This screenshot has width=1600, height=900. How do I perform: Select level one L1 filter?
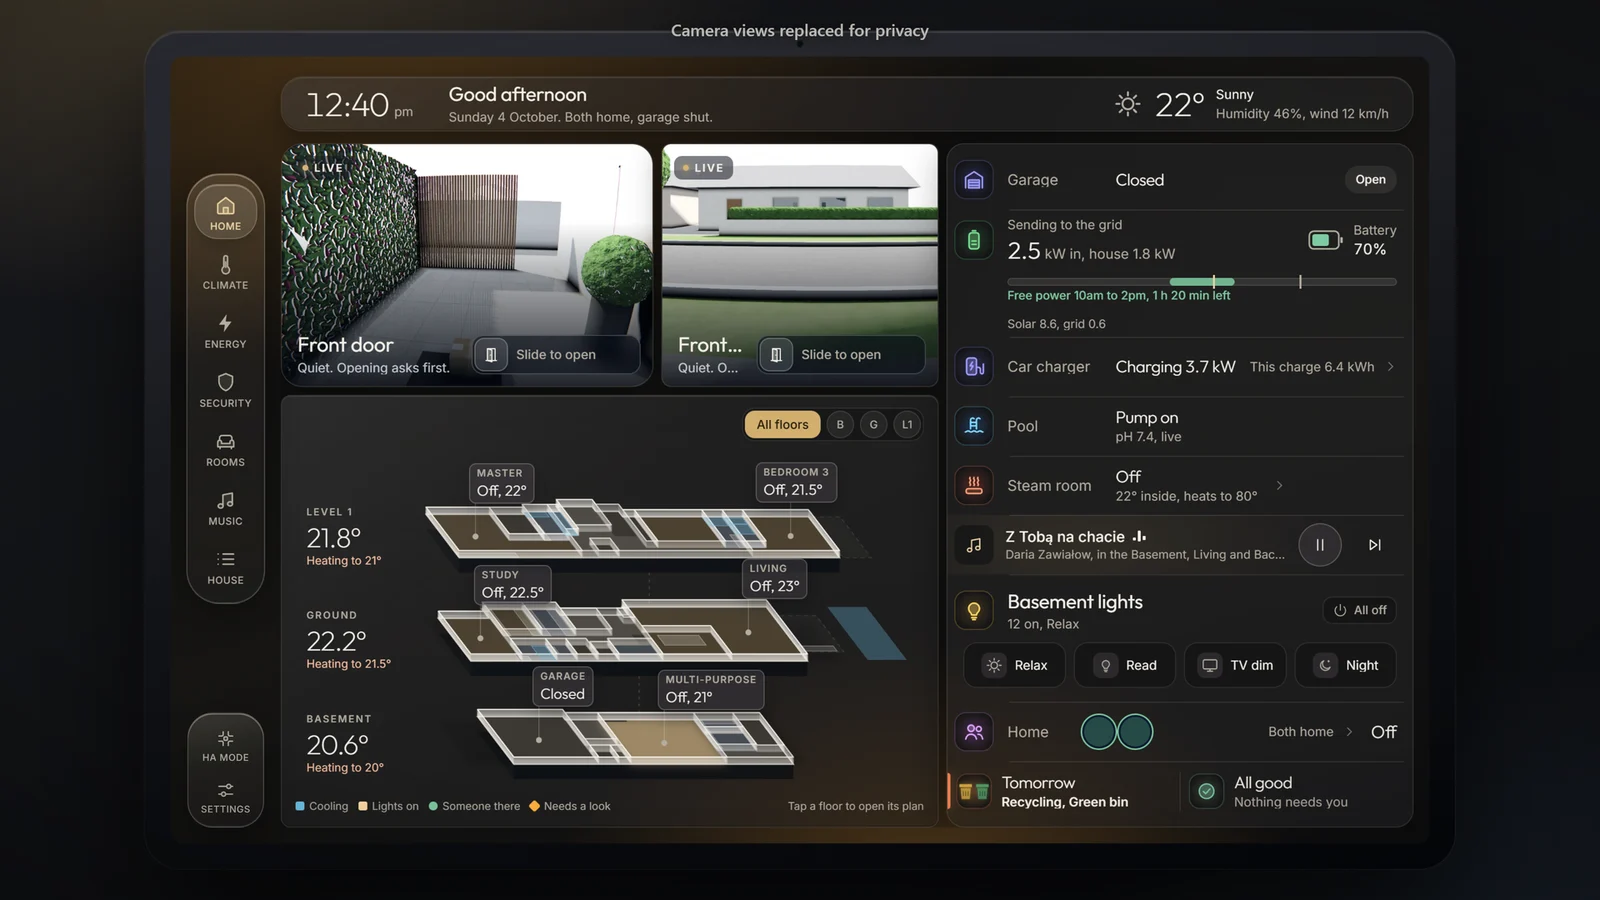[907, 425]
